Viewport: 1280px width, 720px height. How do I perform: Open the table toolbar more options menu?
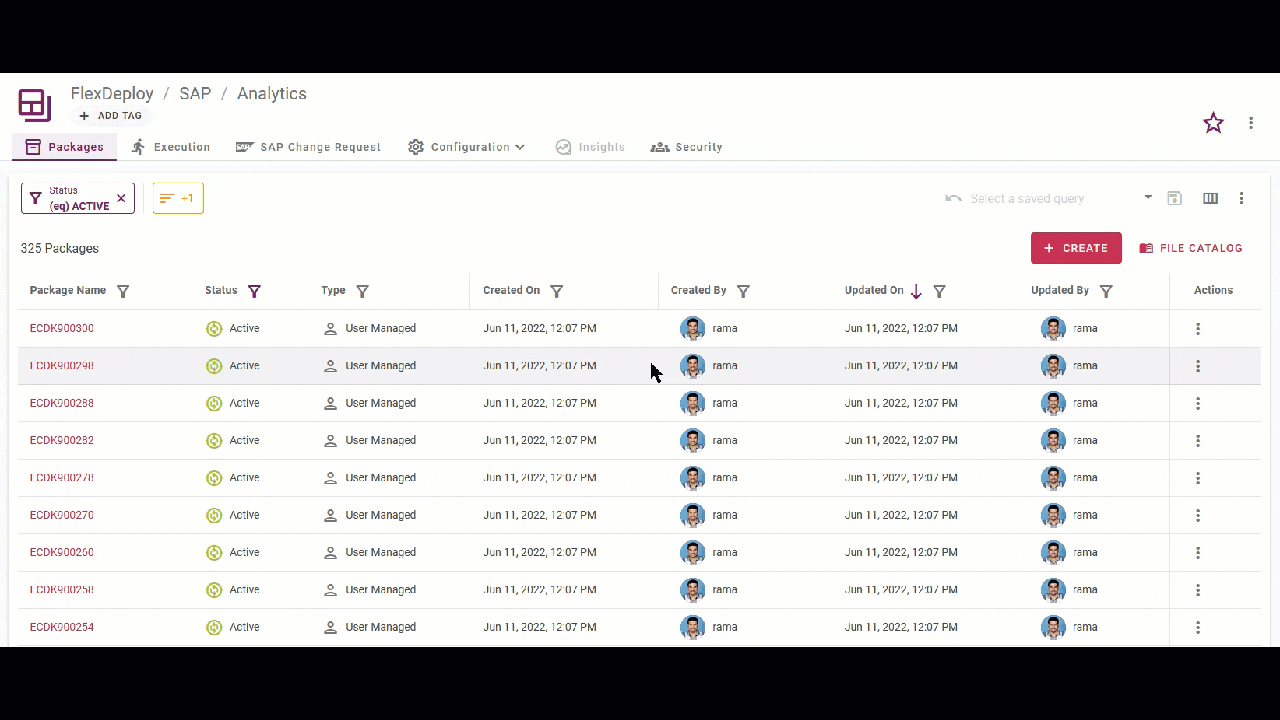click(1241, 199)
